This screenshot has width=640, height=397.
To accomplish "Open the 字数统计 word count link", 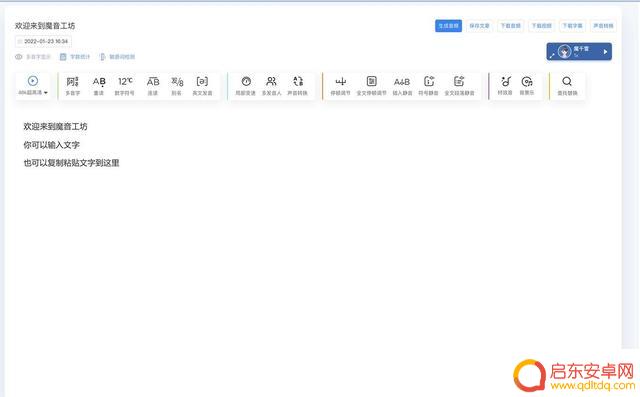I will pyautogui.click(x=75, y=57).
